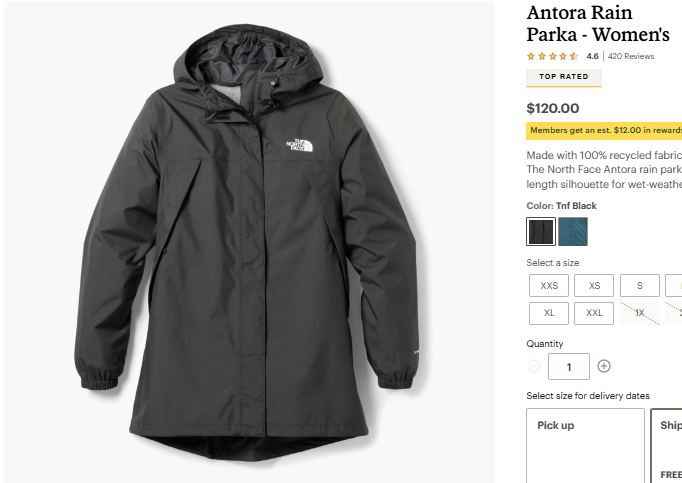Decrease quantity with the minus icon
This screenshot has width=682, height=483.
point(534,366)
